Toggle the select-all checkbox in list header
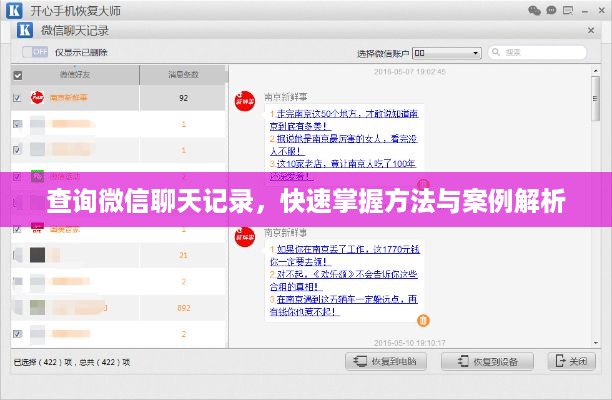 18,75
